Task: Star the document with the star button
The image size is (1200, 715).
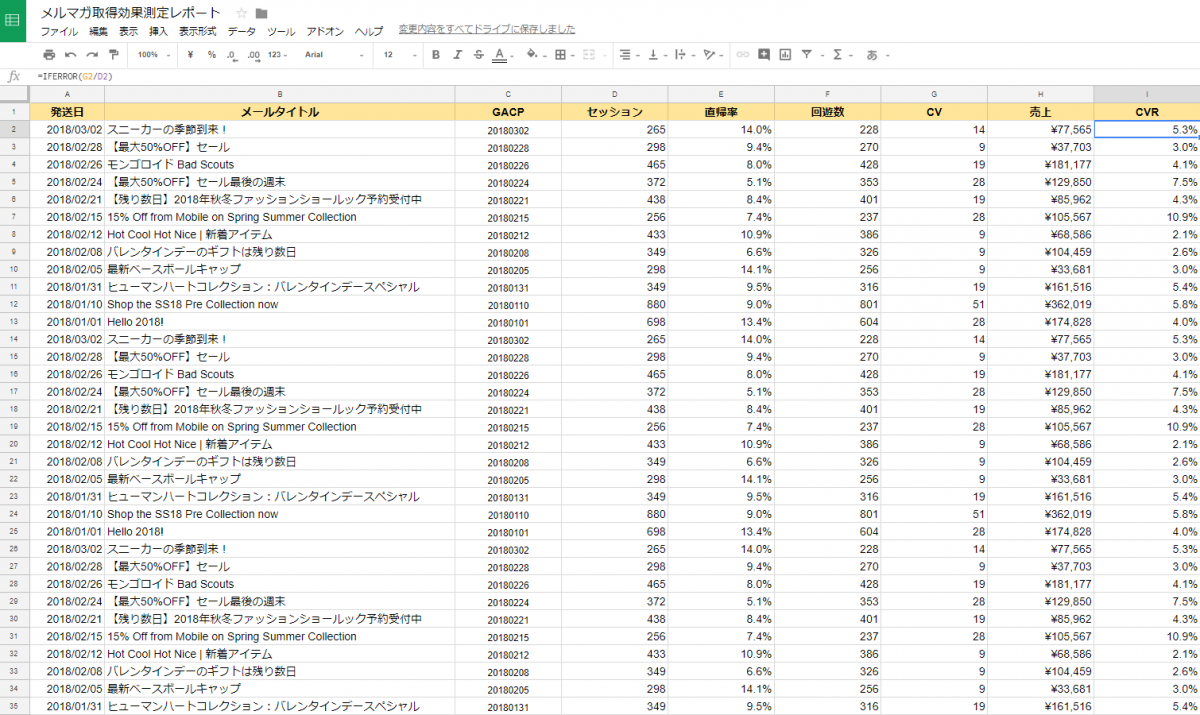Action: point(241,13)
